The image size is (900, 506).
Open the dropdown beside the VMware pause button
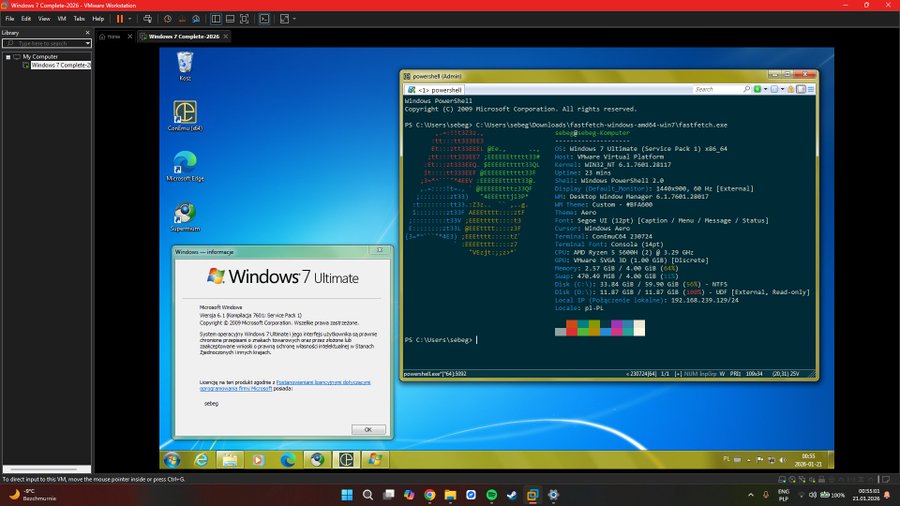133,18
